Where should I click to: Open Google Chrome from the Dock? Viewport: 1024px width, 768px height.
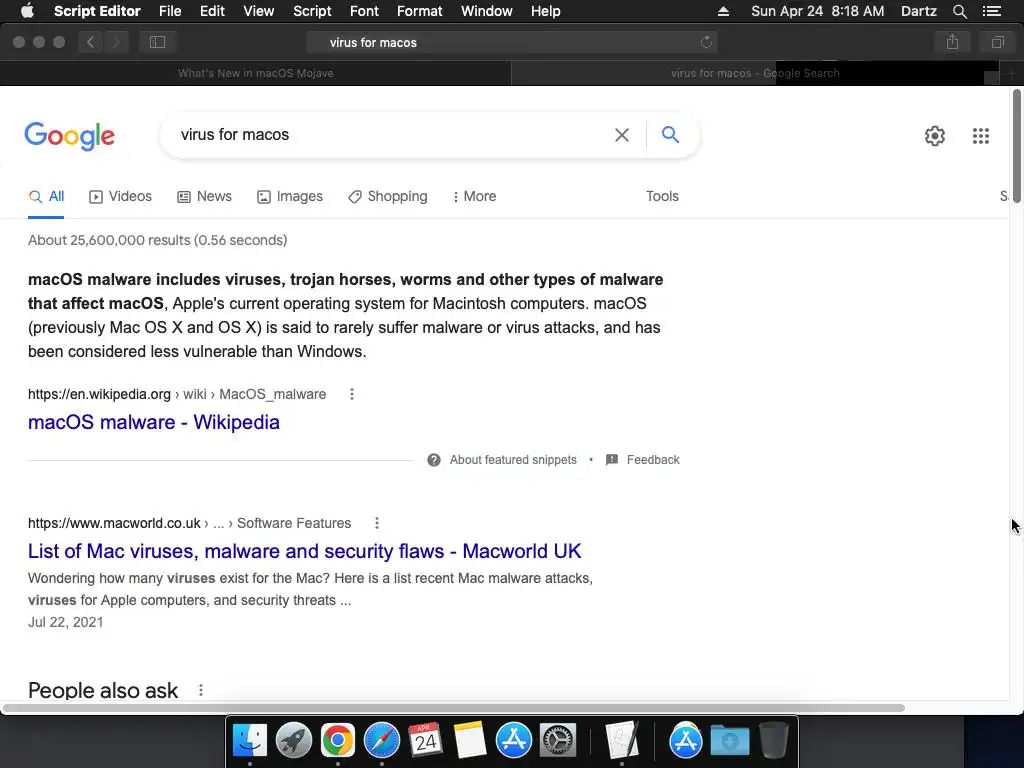click(x=338, y=740)
